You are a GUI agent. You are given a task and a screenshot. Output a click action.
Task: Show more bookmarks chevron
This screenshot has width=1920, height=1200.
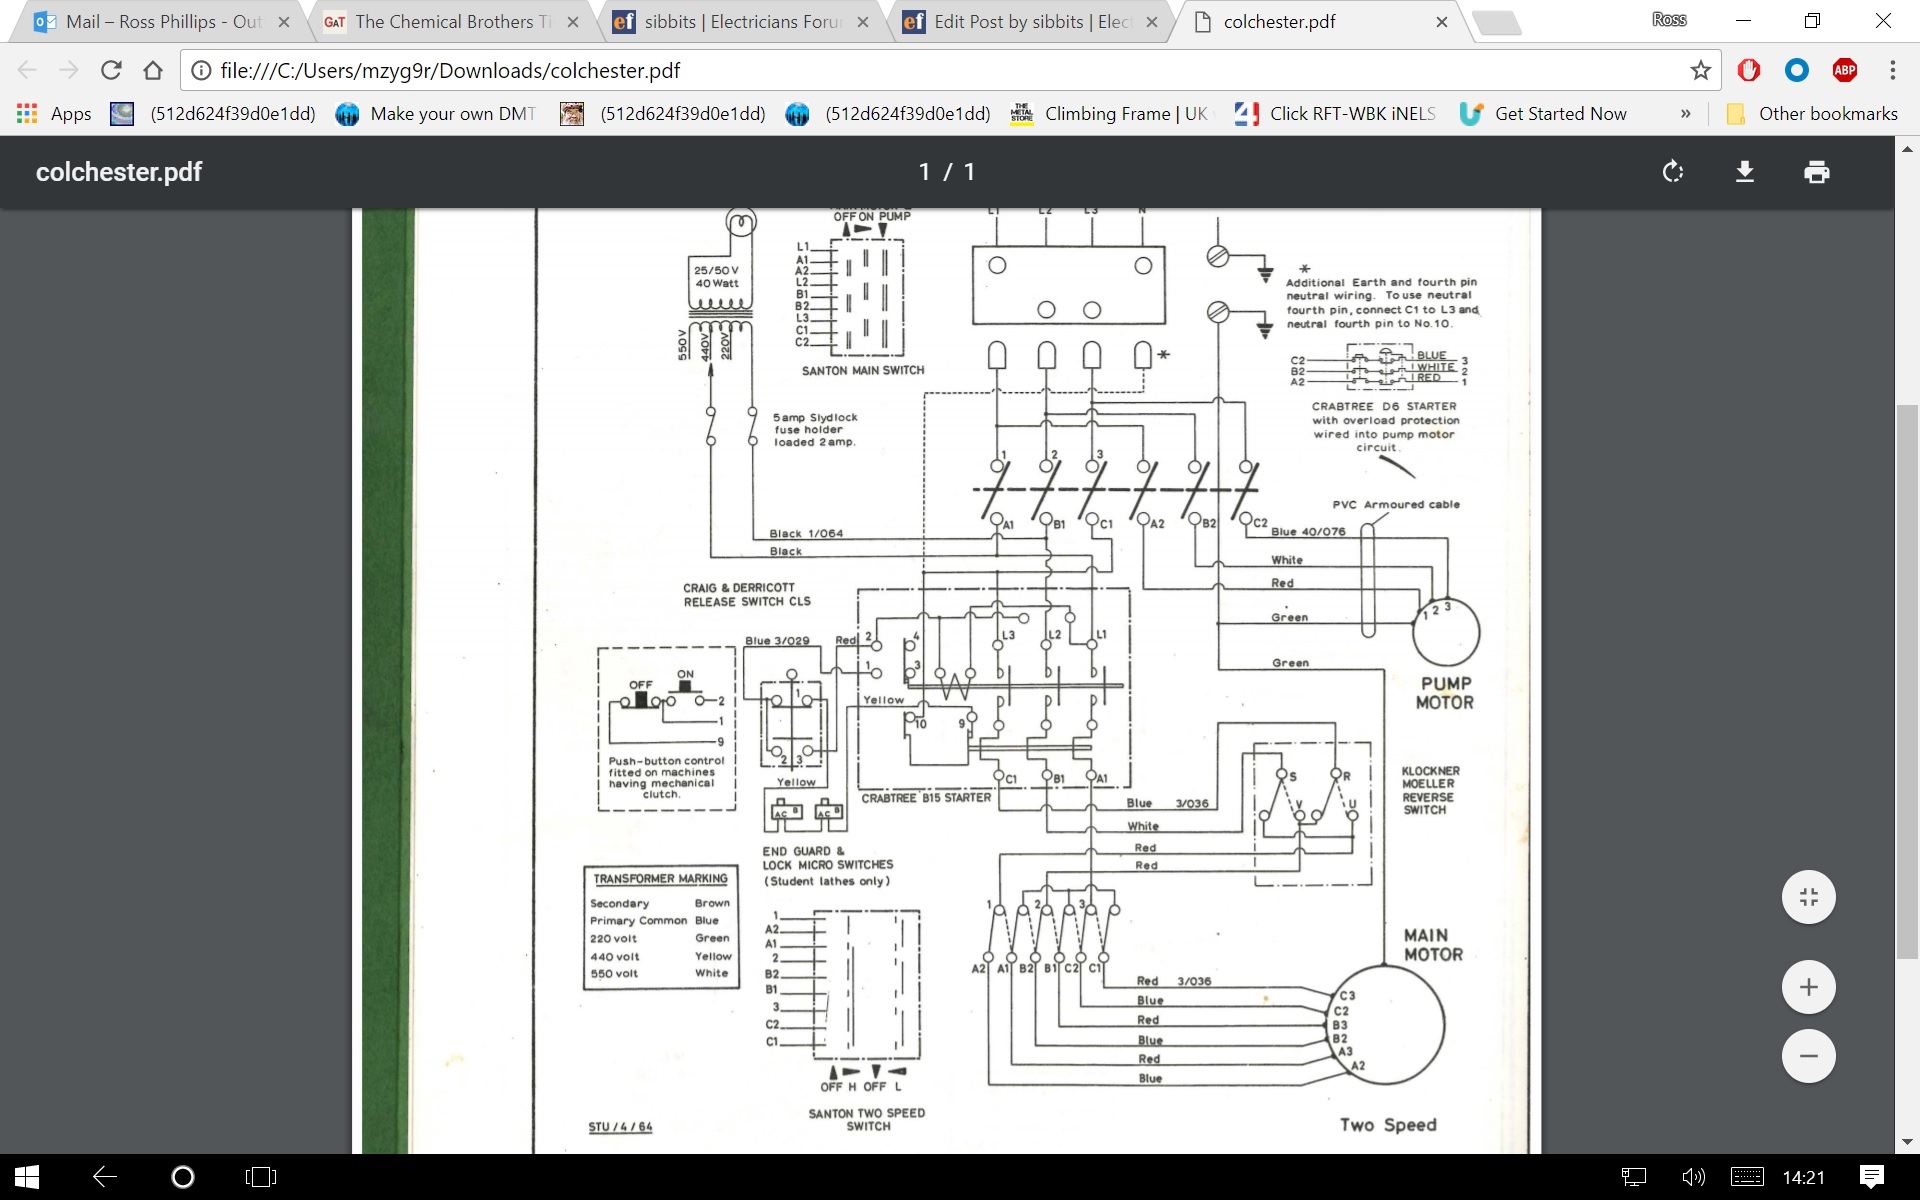point(1686,114)
